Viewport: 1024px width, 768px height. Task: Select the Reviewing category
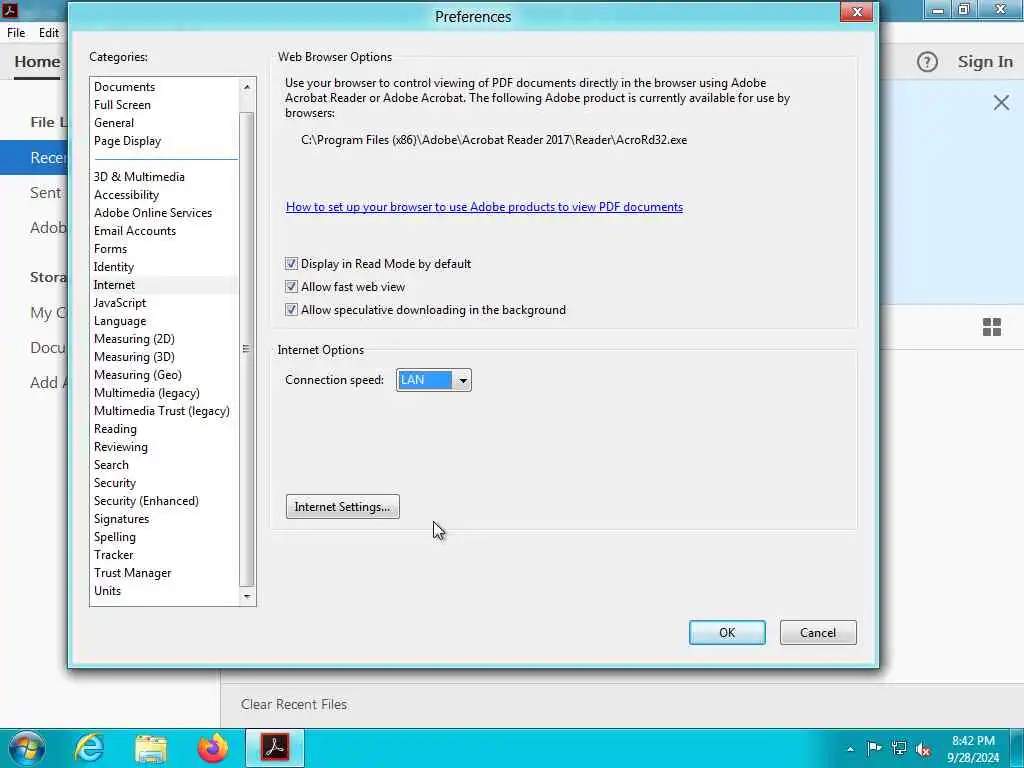[120, 447]
